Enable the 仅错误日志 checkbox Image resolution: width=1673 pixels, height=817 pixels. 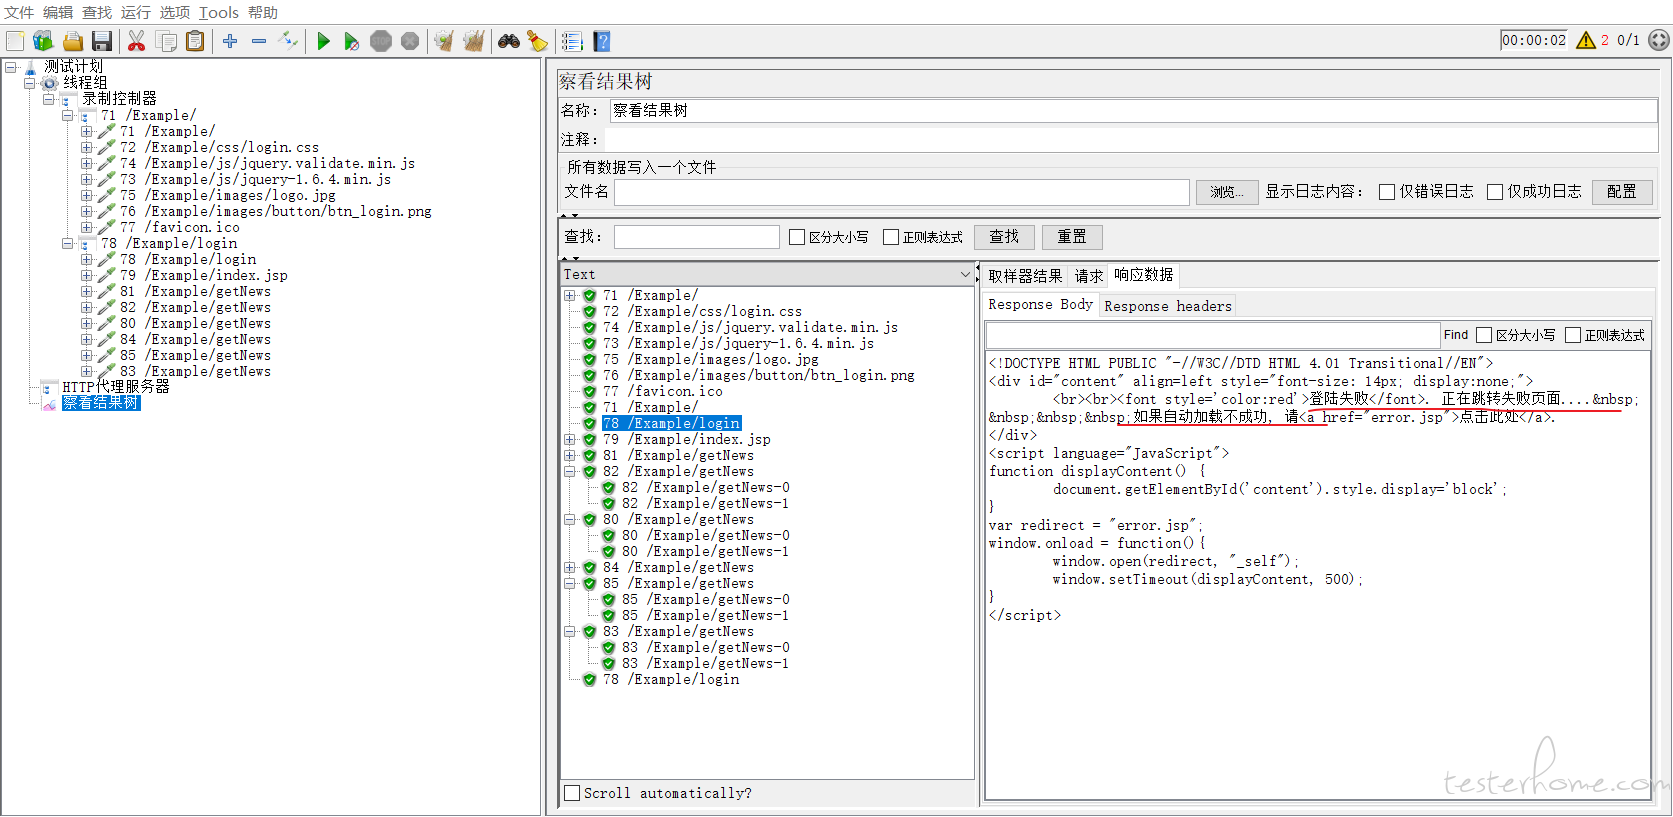click(1387, 192)
